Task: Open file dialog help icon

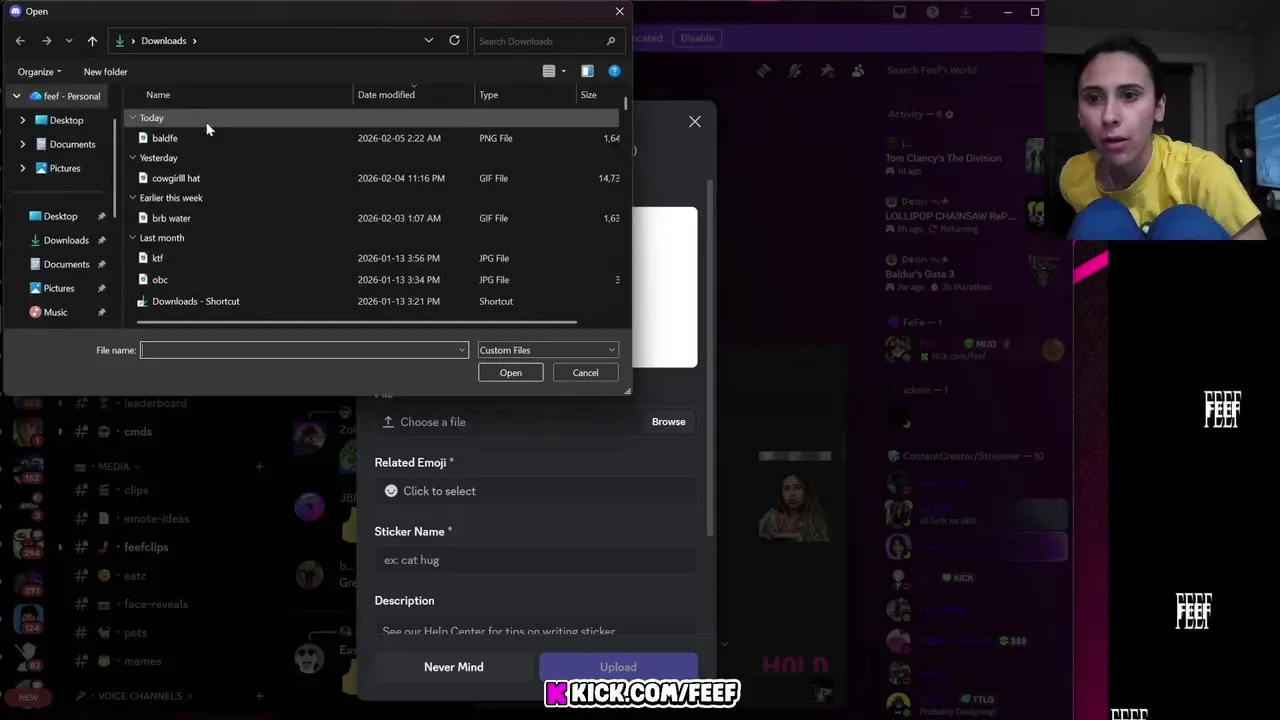Action: 614,71
